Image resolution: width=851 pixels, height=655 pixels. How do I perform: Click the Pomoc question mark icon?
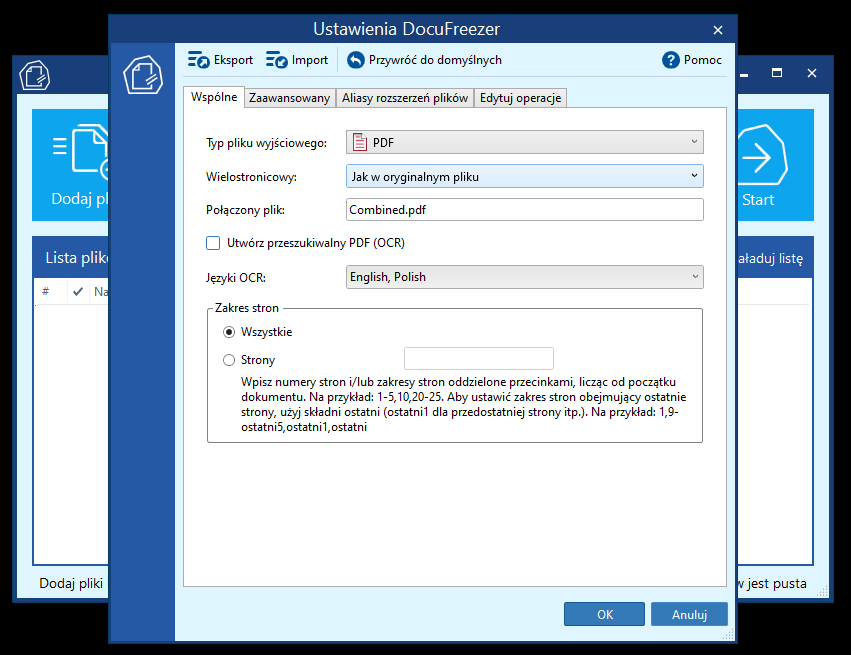point(671,60)
